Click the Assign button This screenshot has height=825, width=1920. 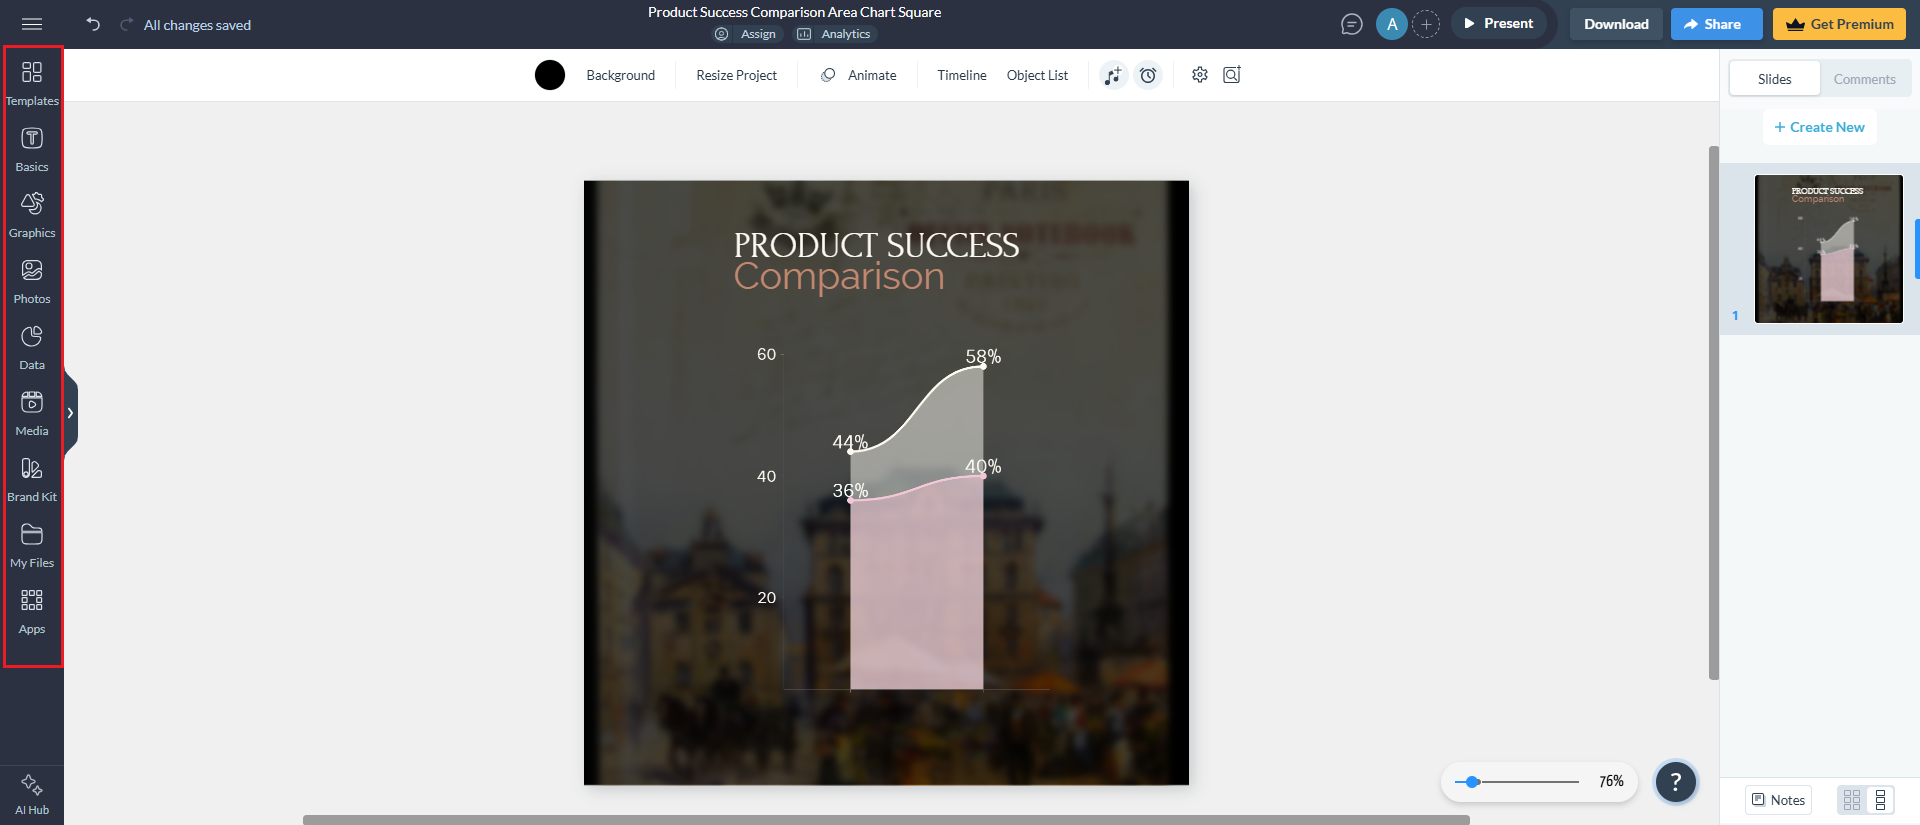tap(746, 34)
